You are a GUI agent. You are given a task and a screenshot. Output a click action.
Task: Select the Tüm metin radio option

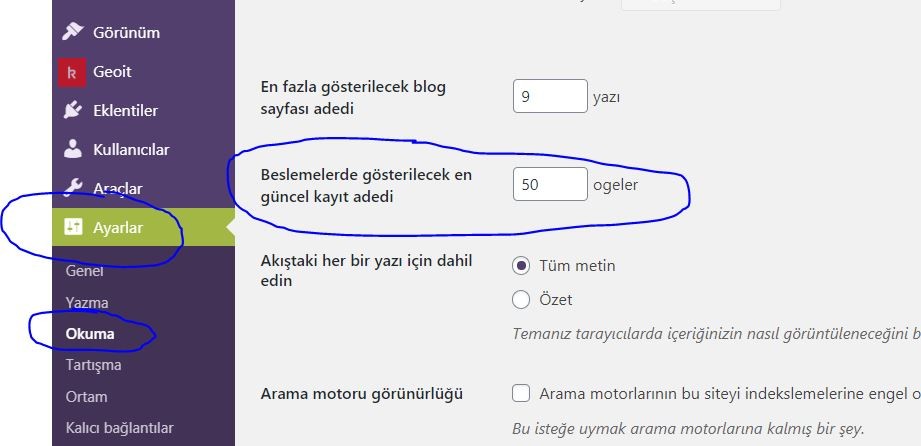(x=521, y=266)
